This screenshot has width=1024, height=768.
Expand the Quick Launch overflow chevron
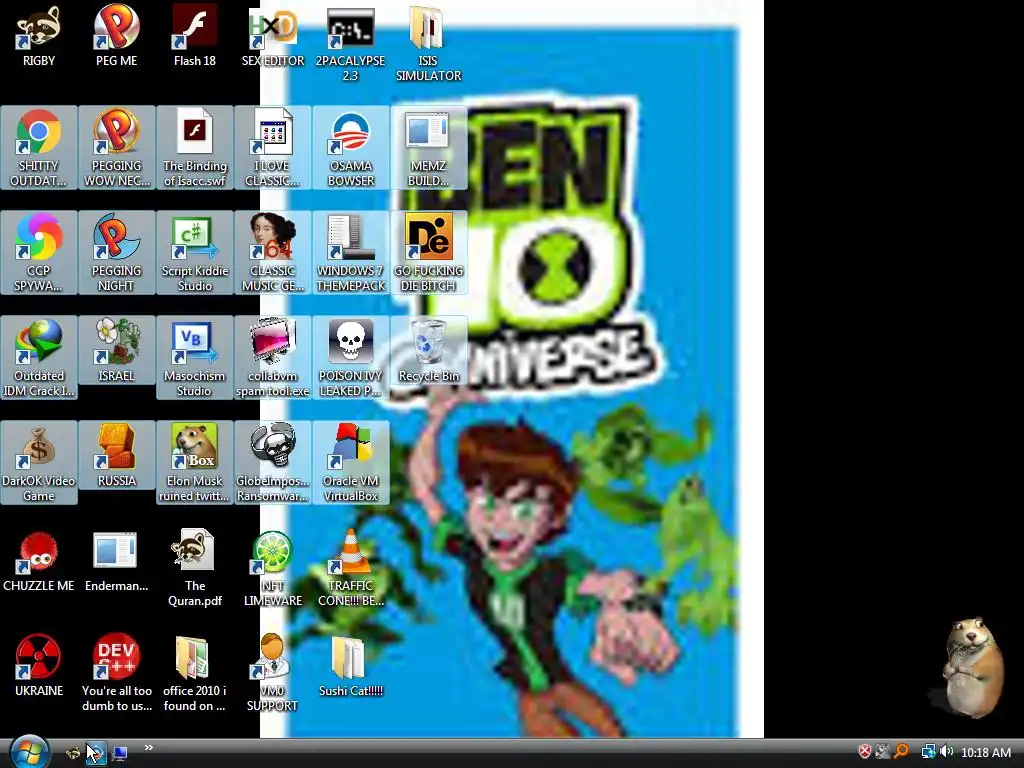click(x=149, y=748)
